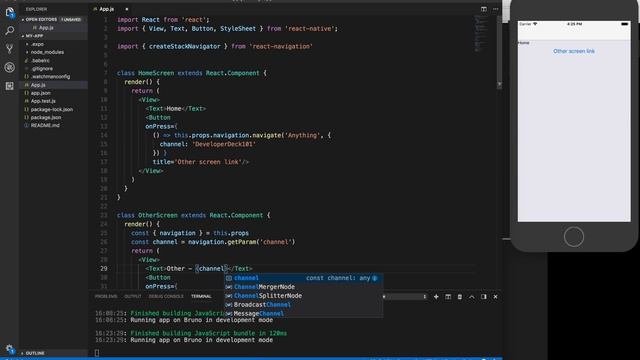Click 'HomeScreen' class name in the code
The width and height of the screenshot is (640, 360).
coord(156,73)
